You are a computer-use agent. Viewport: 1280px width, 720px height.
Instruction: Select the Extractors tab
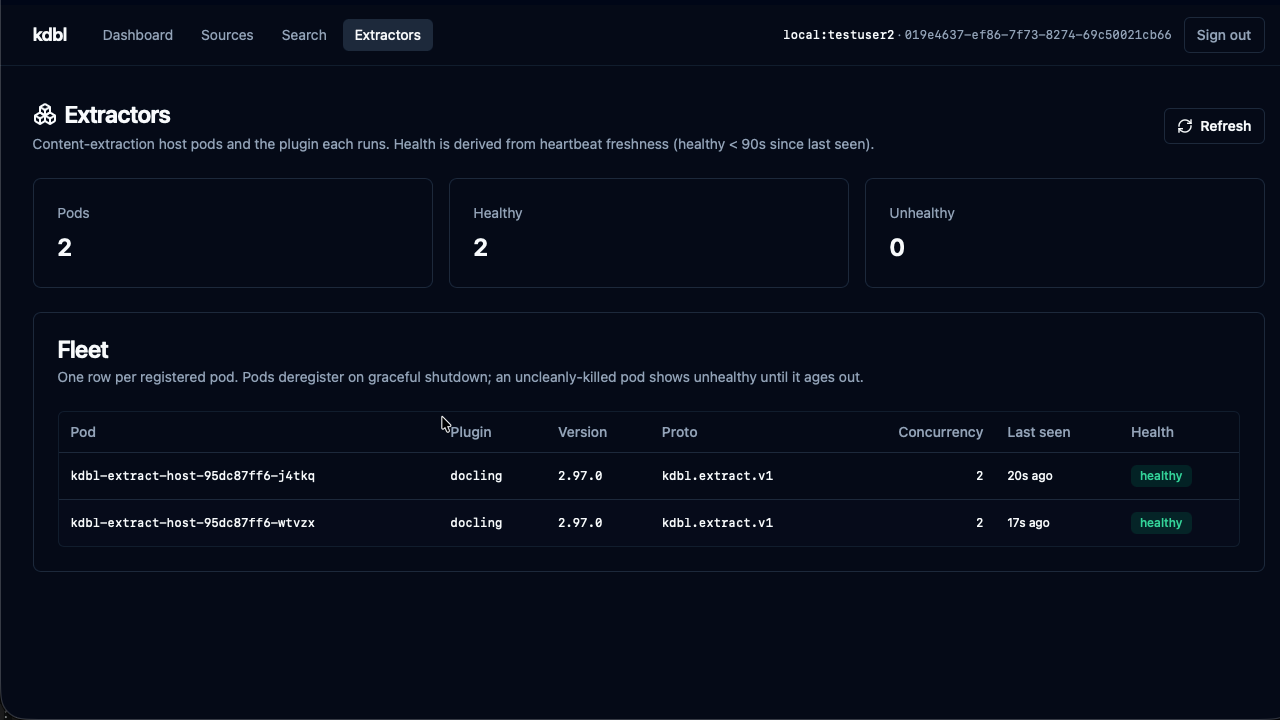pyautogui.click(x=388, y=35)
